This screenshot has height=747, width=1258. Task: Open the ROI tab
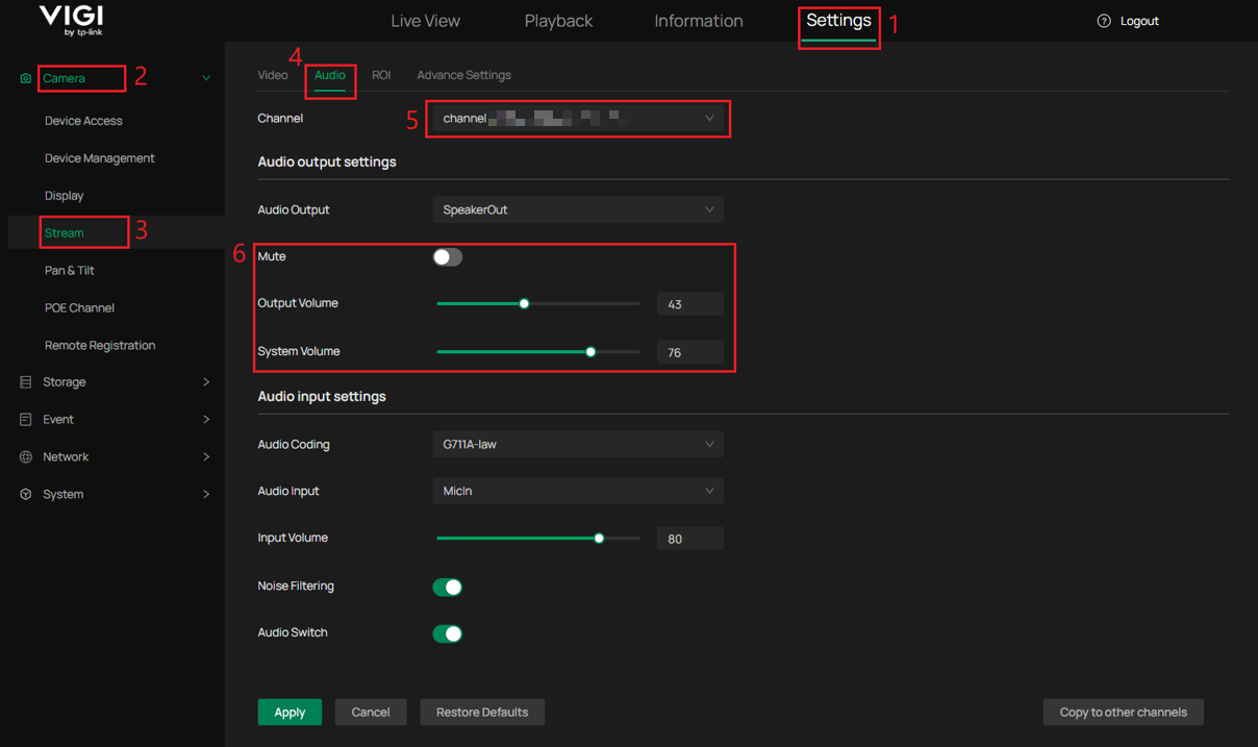tap(381, 75)
